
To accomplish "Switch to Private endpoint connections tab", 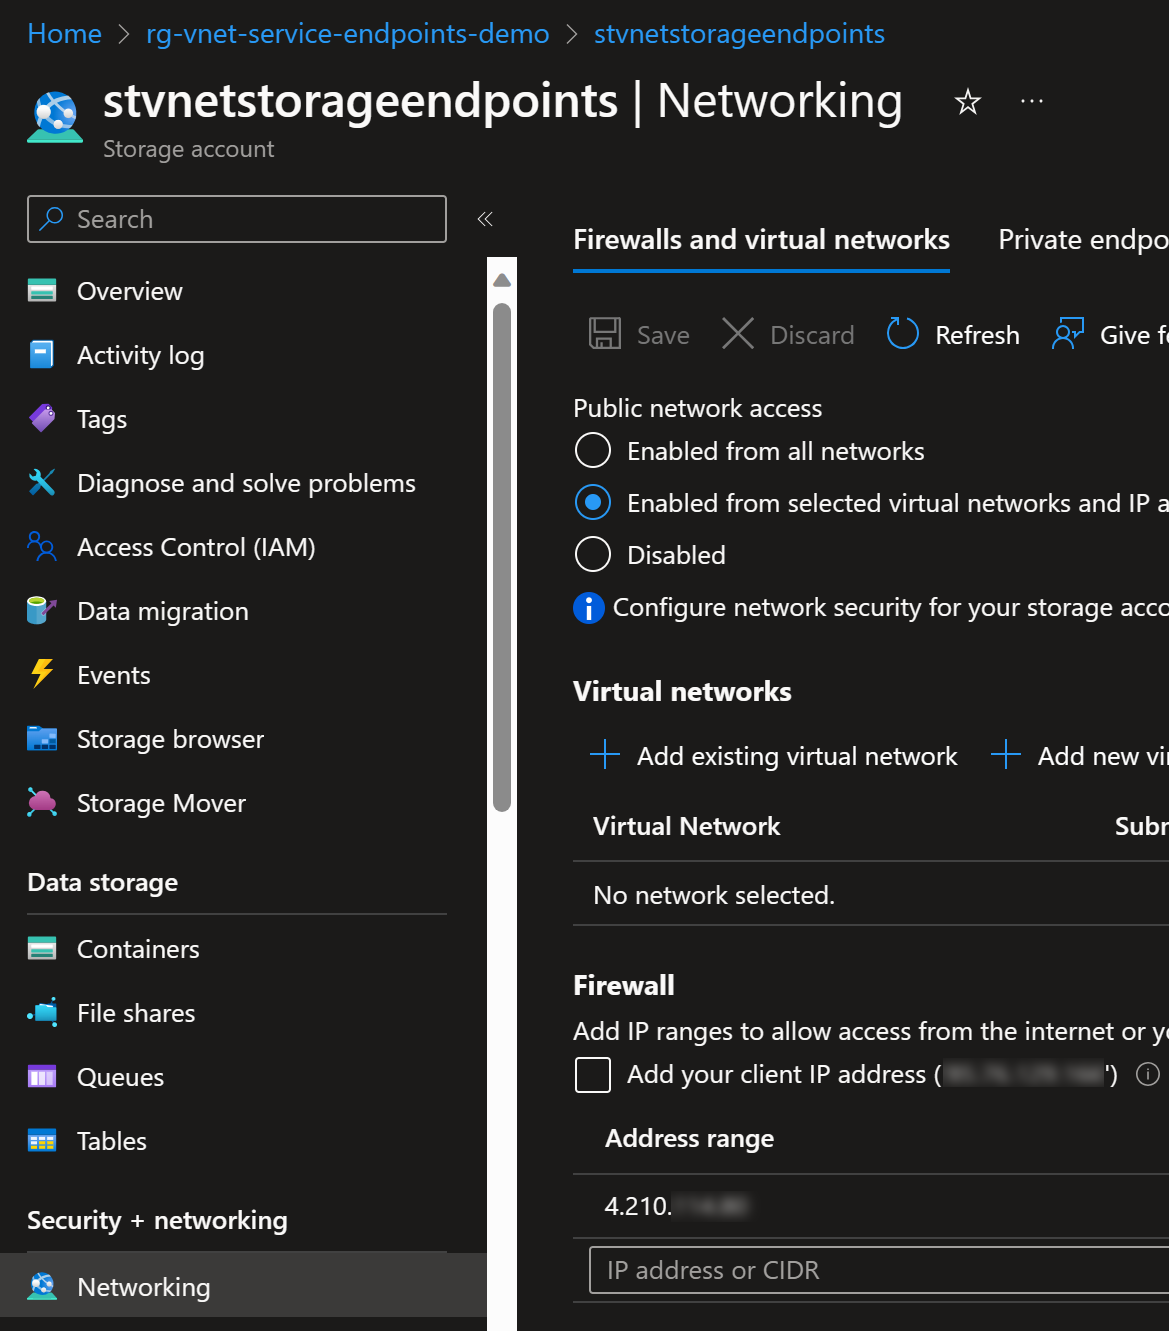I will [x=1083, y=240].
